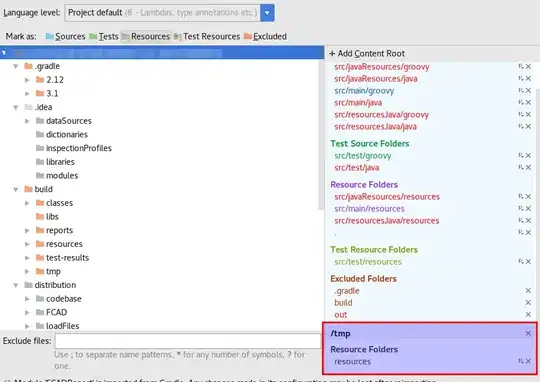Select the libraries folder
540x382 pixels.
pos(55,162)
